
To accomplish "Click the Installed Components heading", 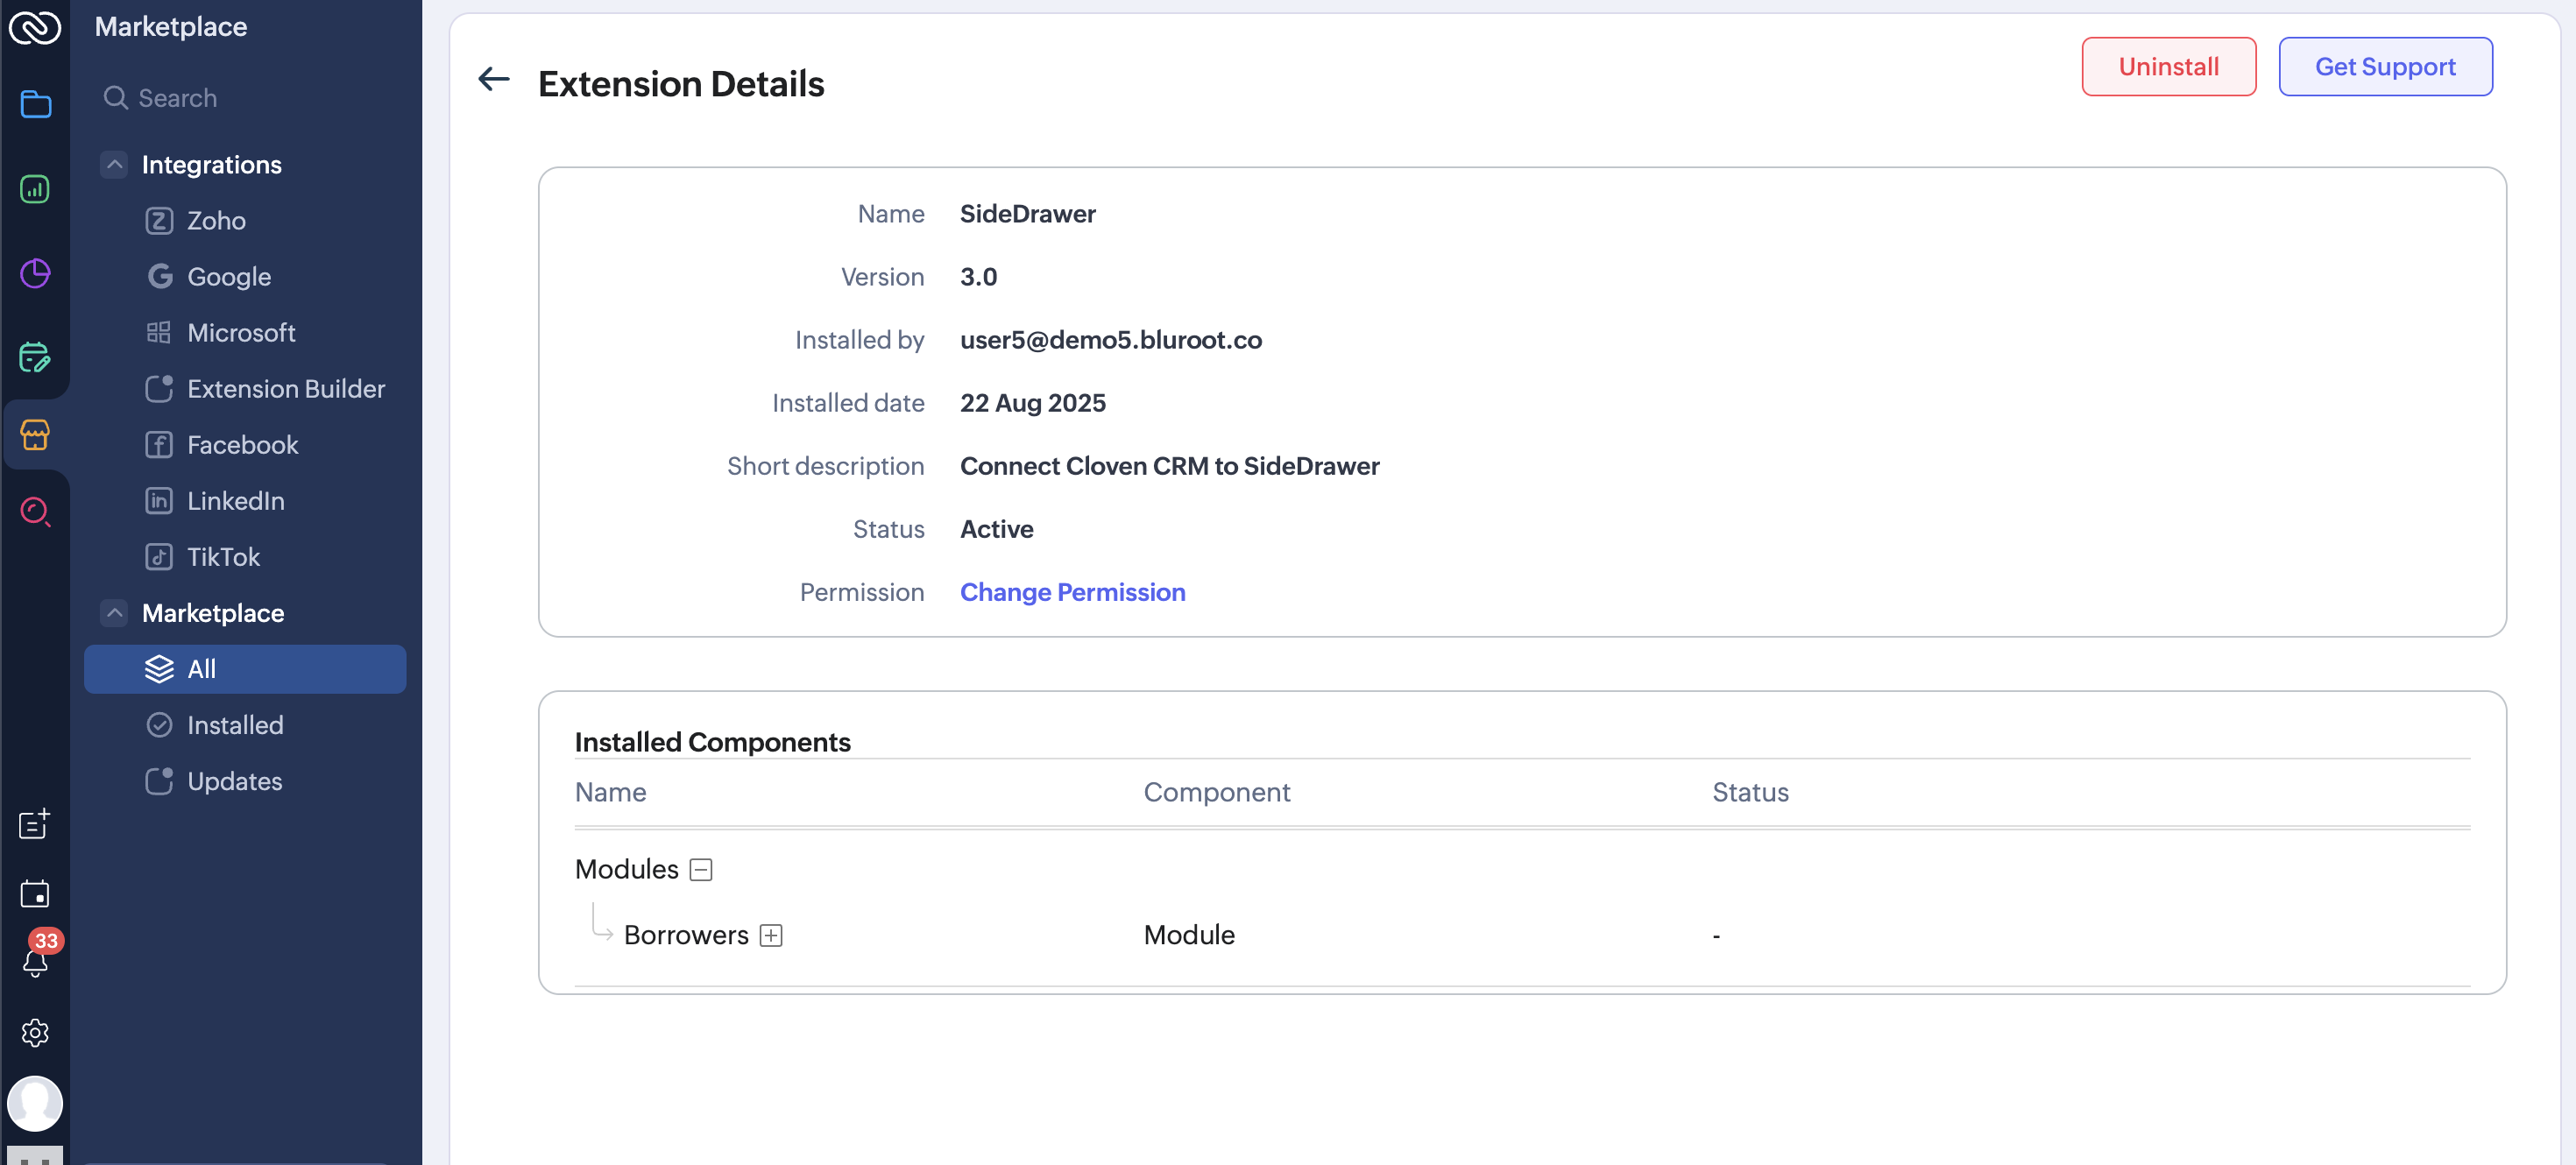I will 712,741.
